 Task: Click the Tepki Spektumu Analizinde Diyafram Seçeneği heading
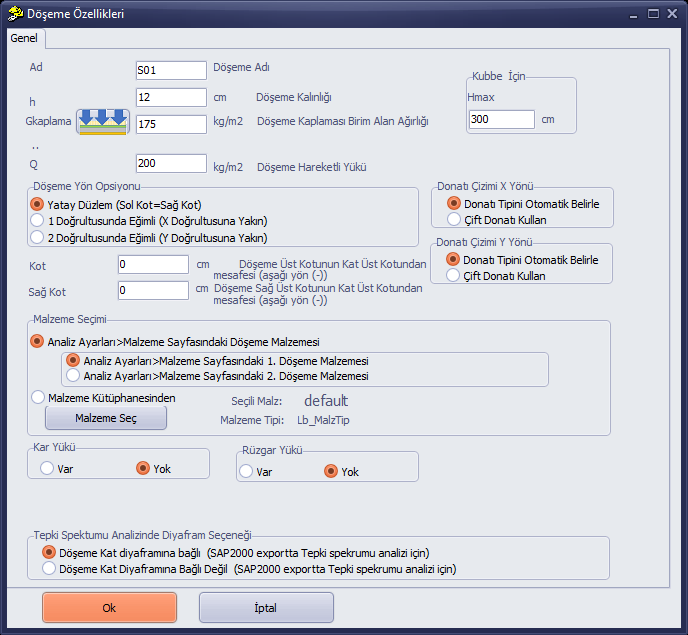click(143, 535)
